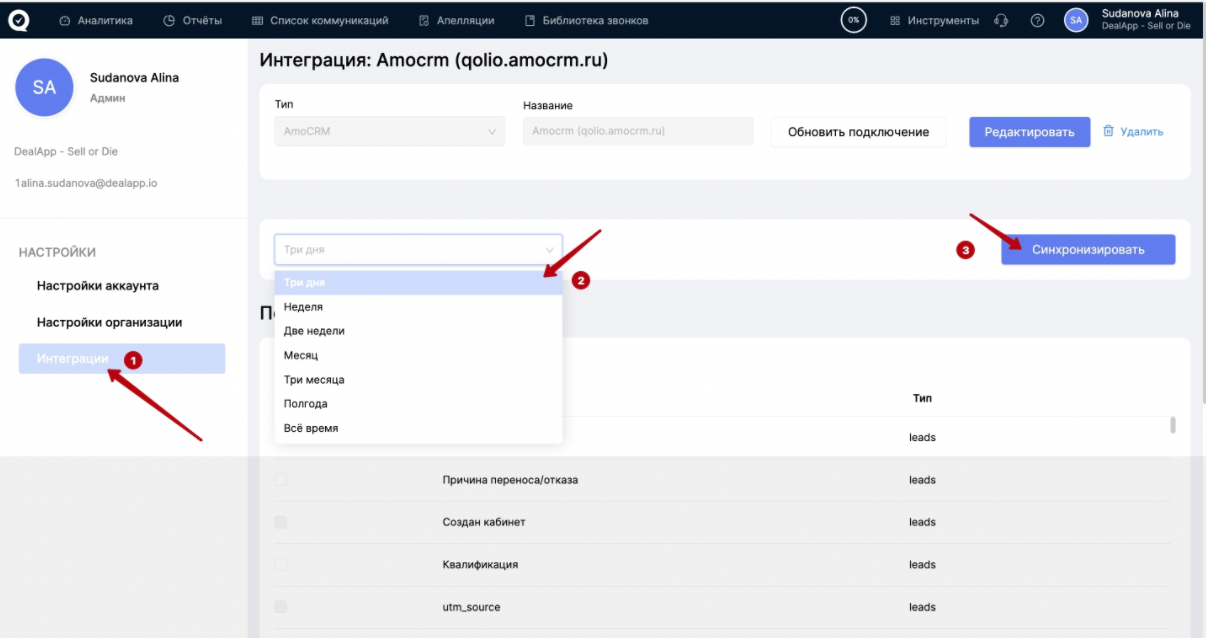Open the Аналитика menu item
Image resolution: width=1206 pixels, height=638 pixels.
(x=96, y=21)
